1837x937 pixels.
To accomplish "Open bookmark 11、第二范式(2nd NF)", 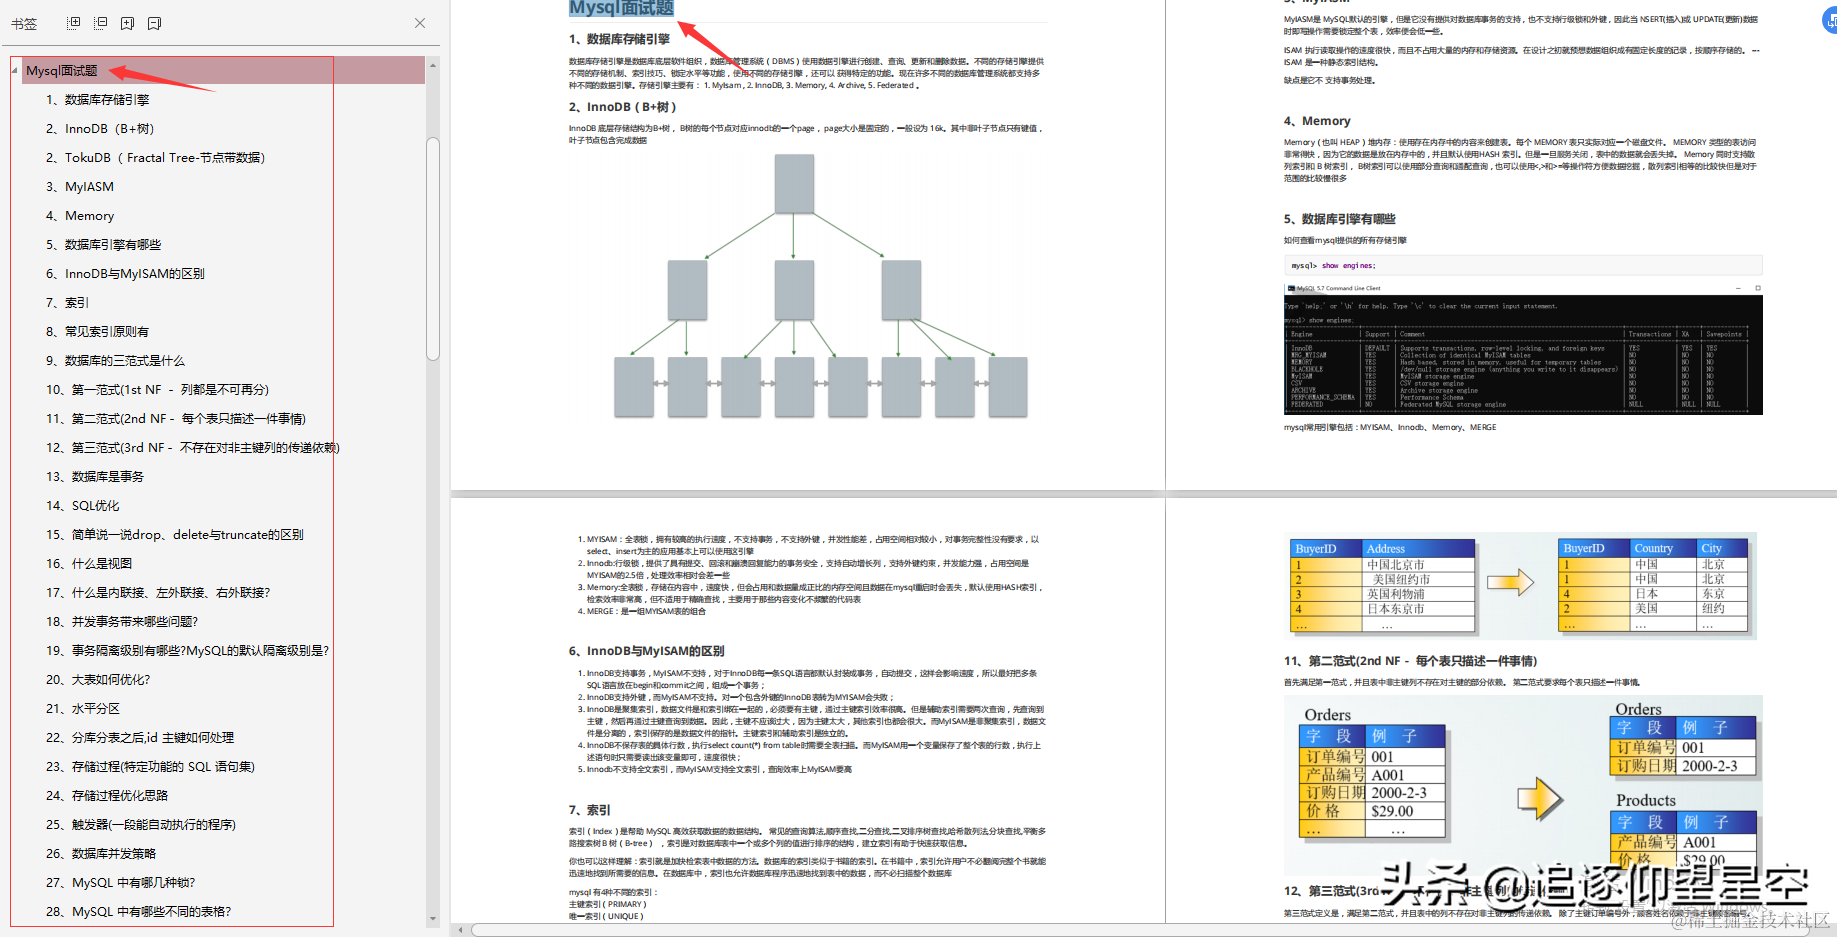I will pyautogui.click(x=176, y=418).
